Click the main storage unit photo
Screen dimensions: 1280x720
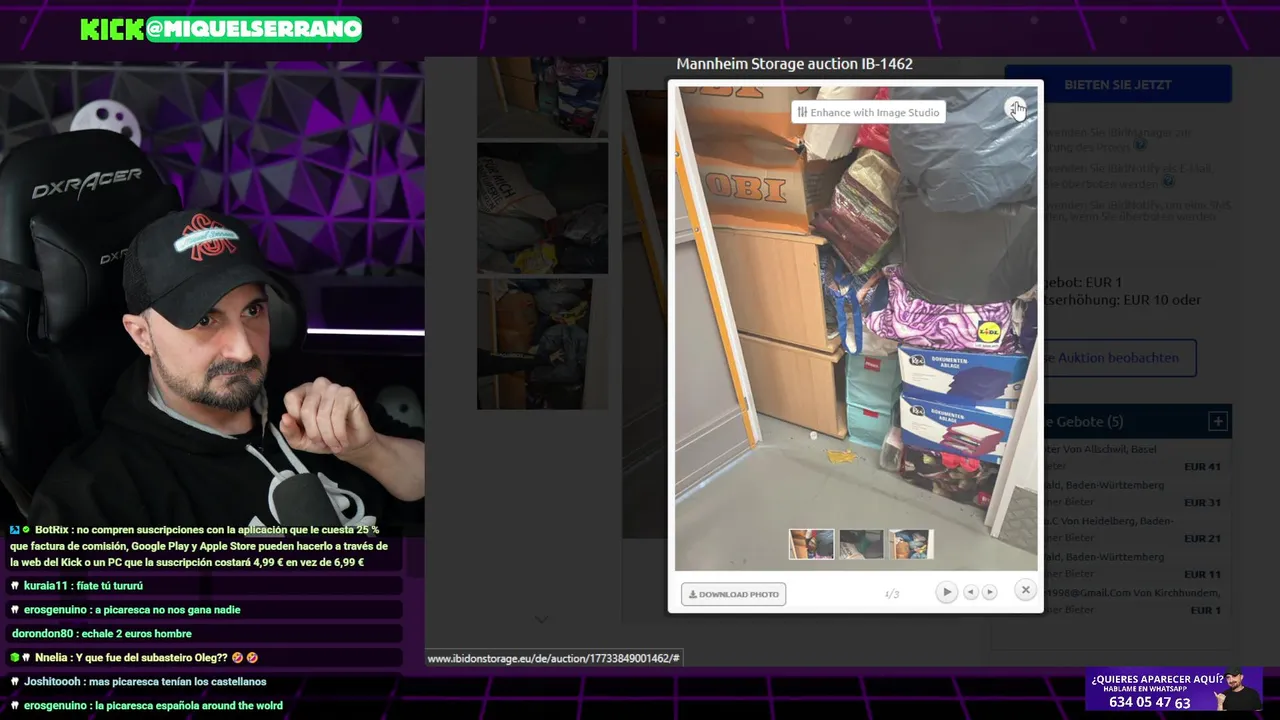pos(856,328)
